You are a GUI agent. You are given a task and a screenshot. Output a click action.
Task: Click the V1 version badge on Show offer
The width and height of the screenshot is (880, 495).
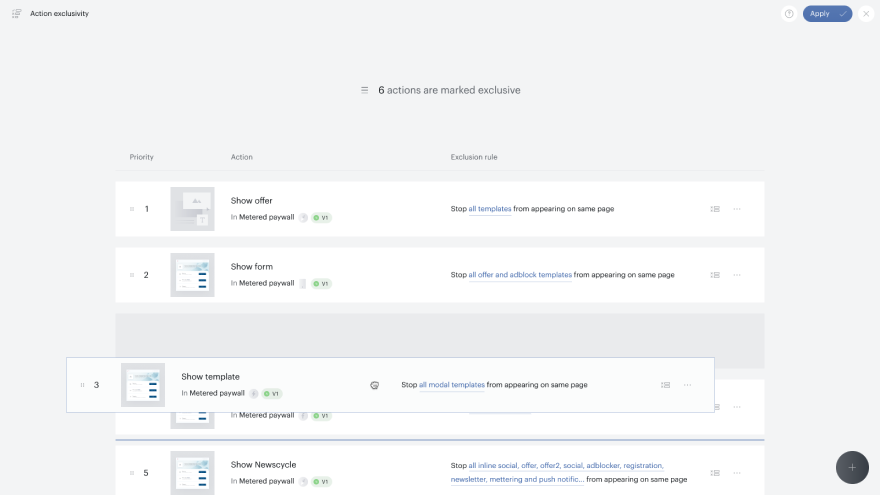pos(322,218)
